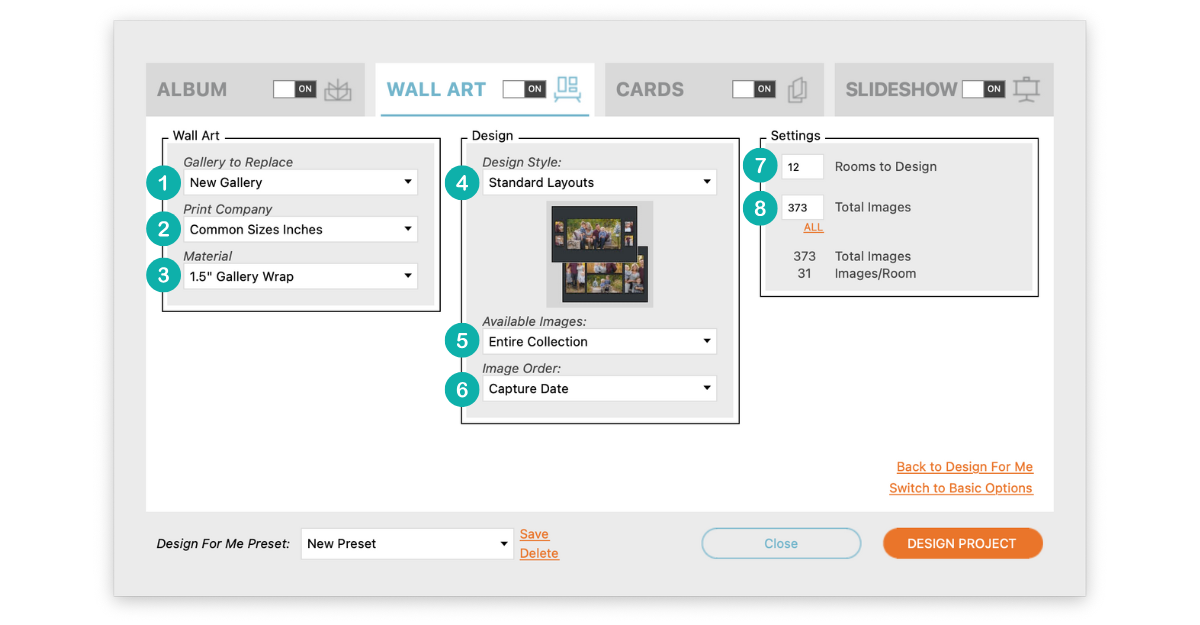Click the Rooms to Design number field

click(x=802, y=167)
